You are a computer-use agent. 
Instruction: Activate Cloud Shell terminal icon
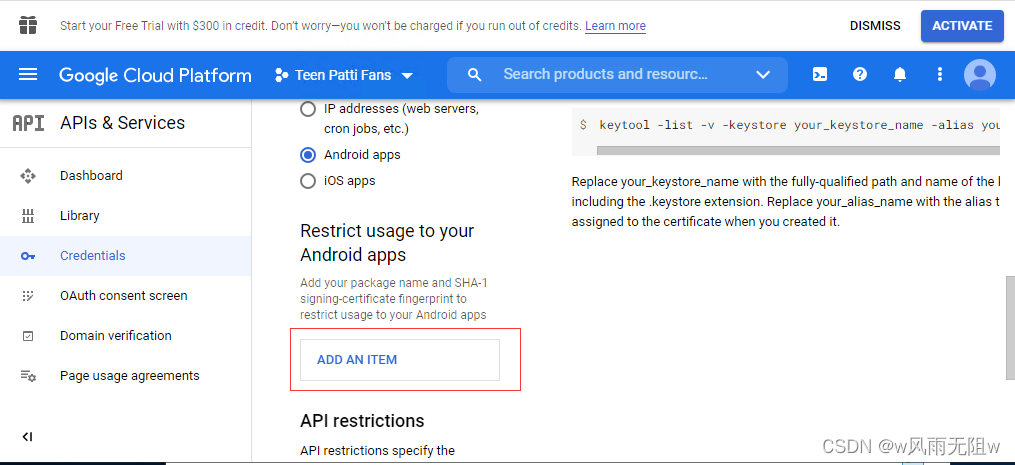(819, 75)
